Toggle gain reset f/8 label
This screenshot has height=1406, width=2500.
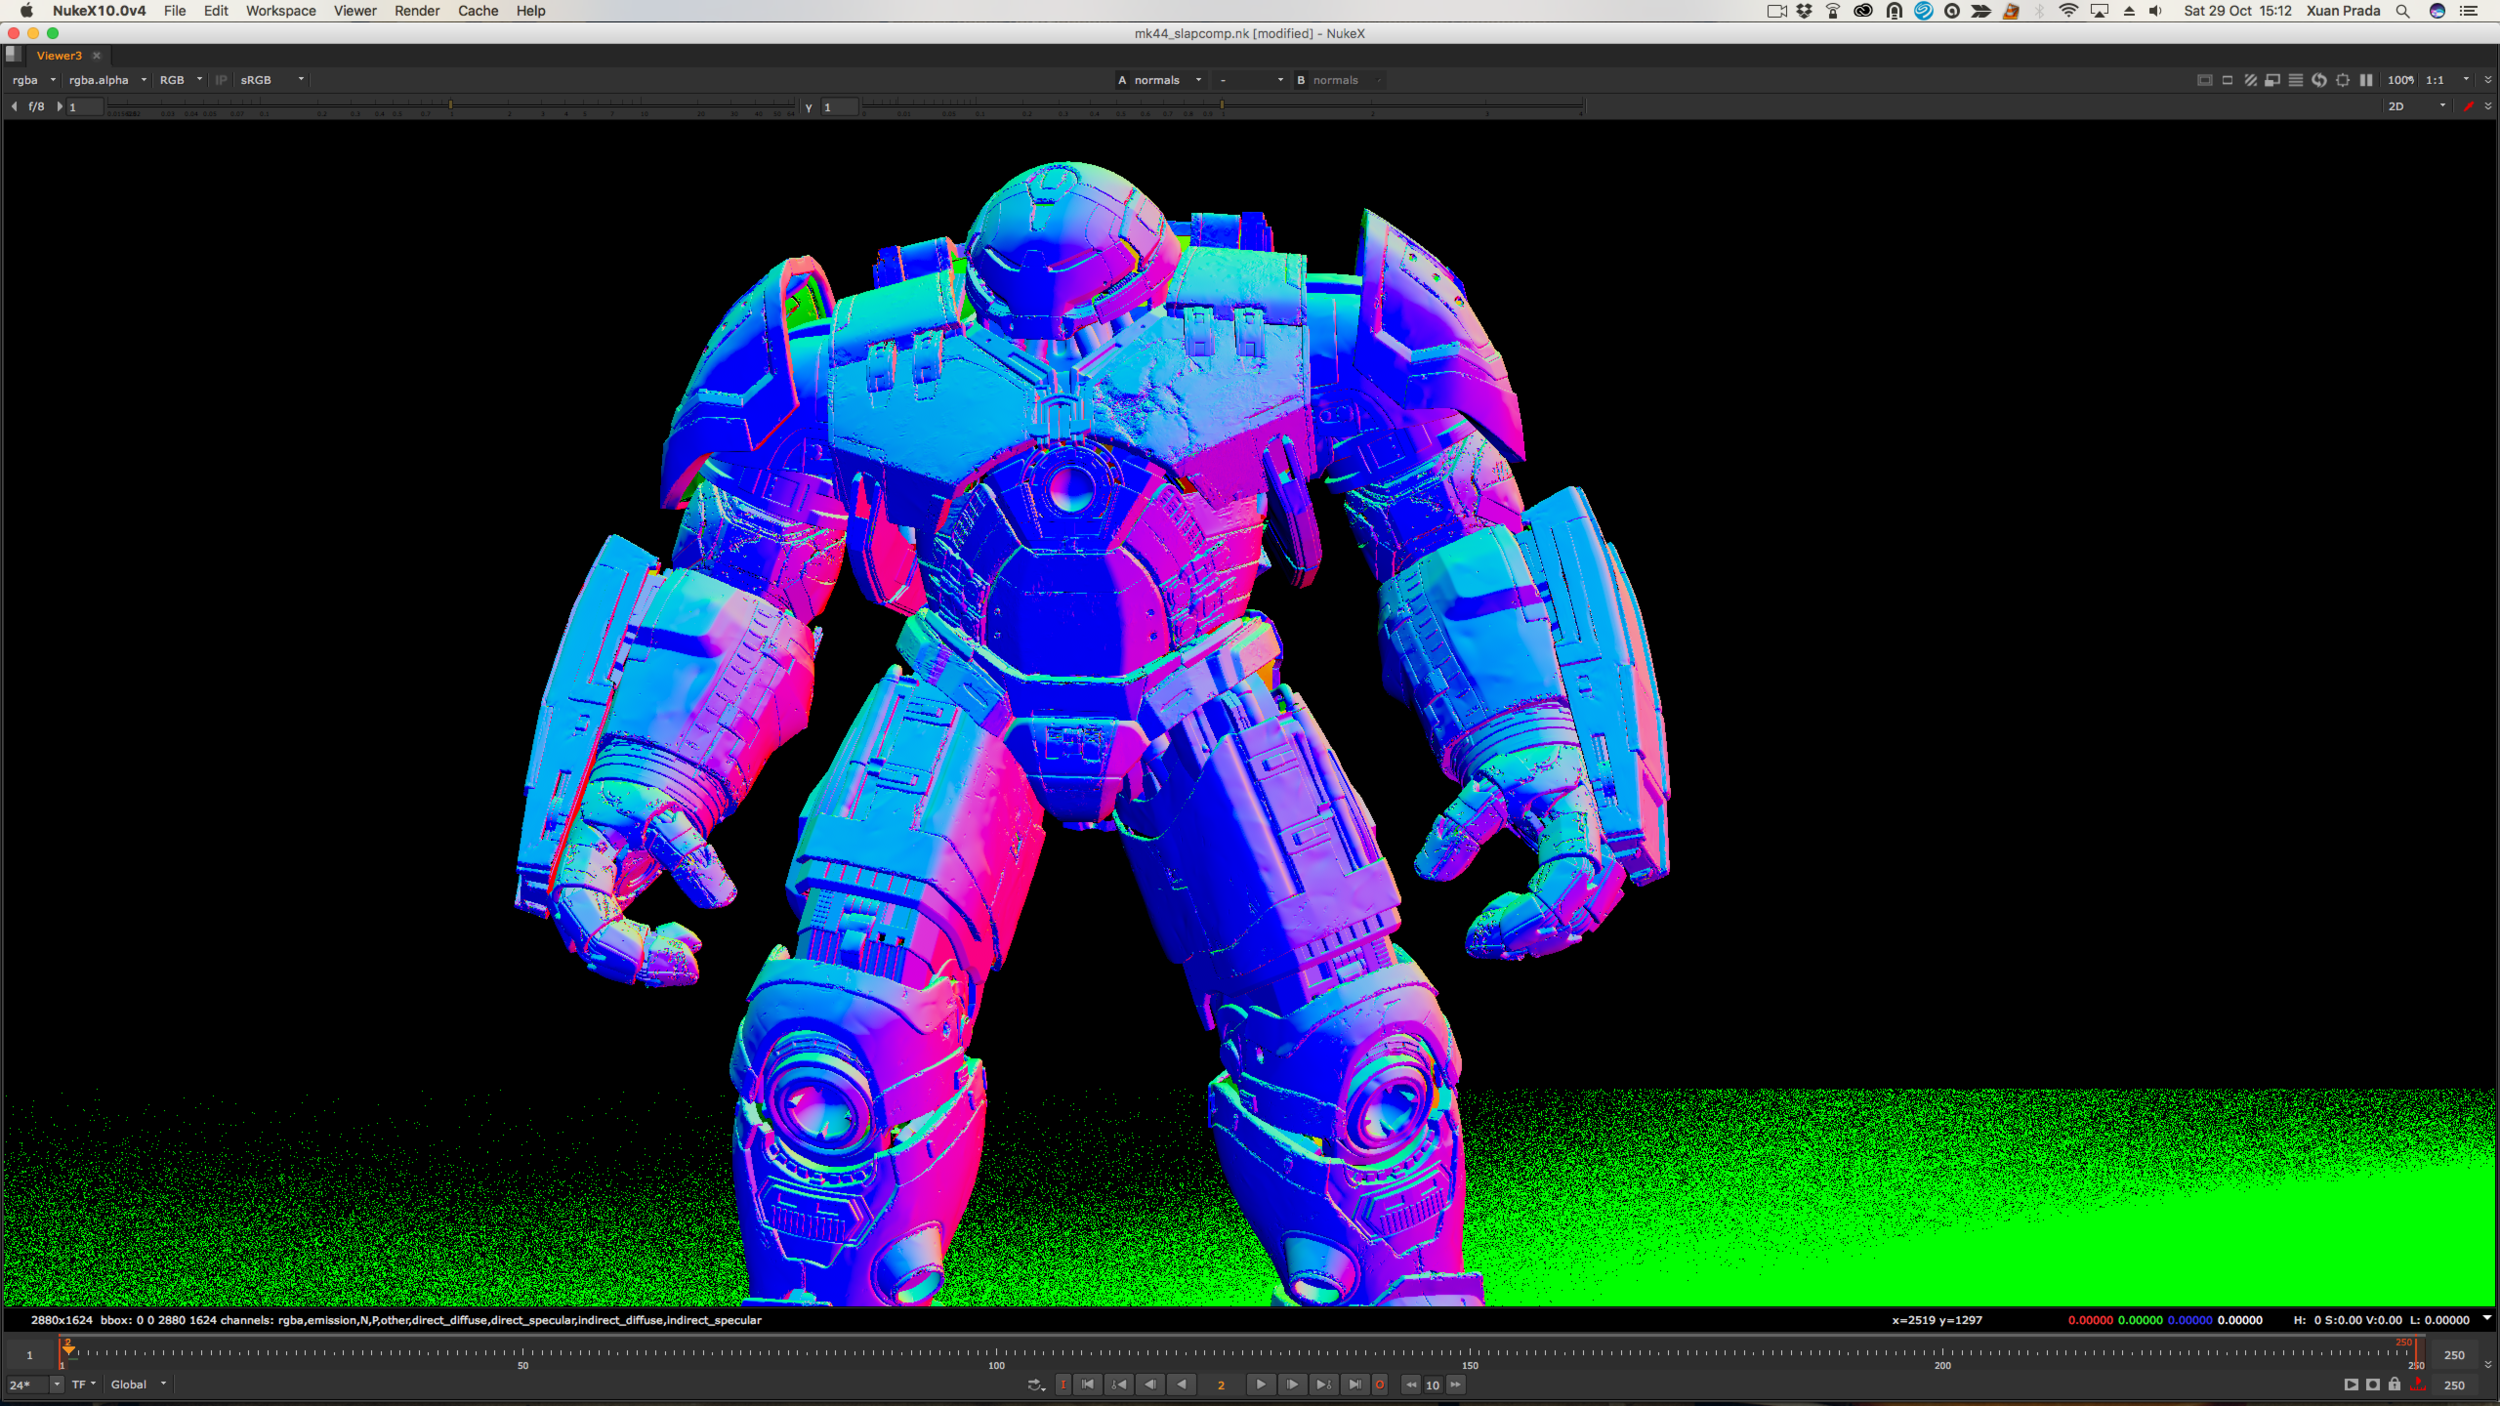click(36, 106)
